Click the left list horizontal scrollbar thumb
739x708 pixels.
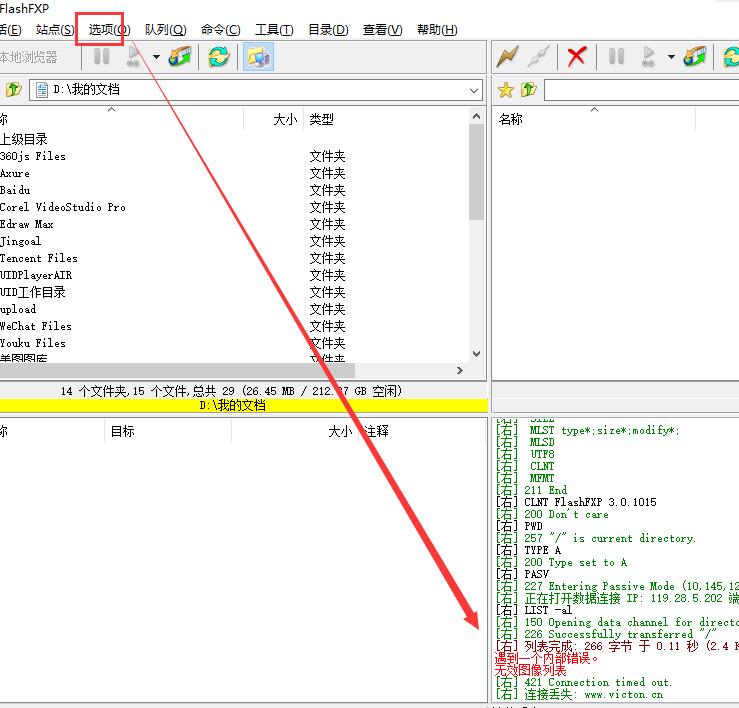click(177, 370)
